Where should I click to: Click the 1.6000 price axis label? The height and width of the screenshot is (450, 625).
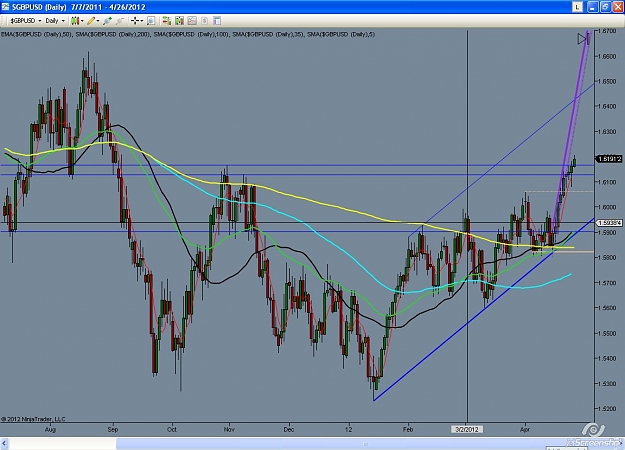point(607,207)
